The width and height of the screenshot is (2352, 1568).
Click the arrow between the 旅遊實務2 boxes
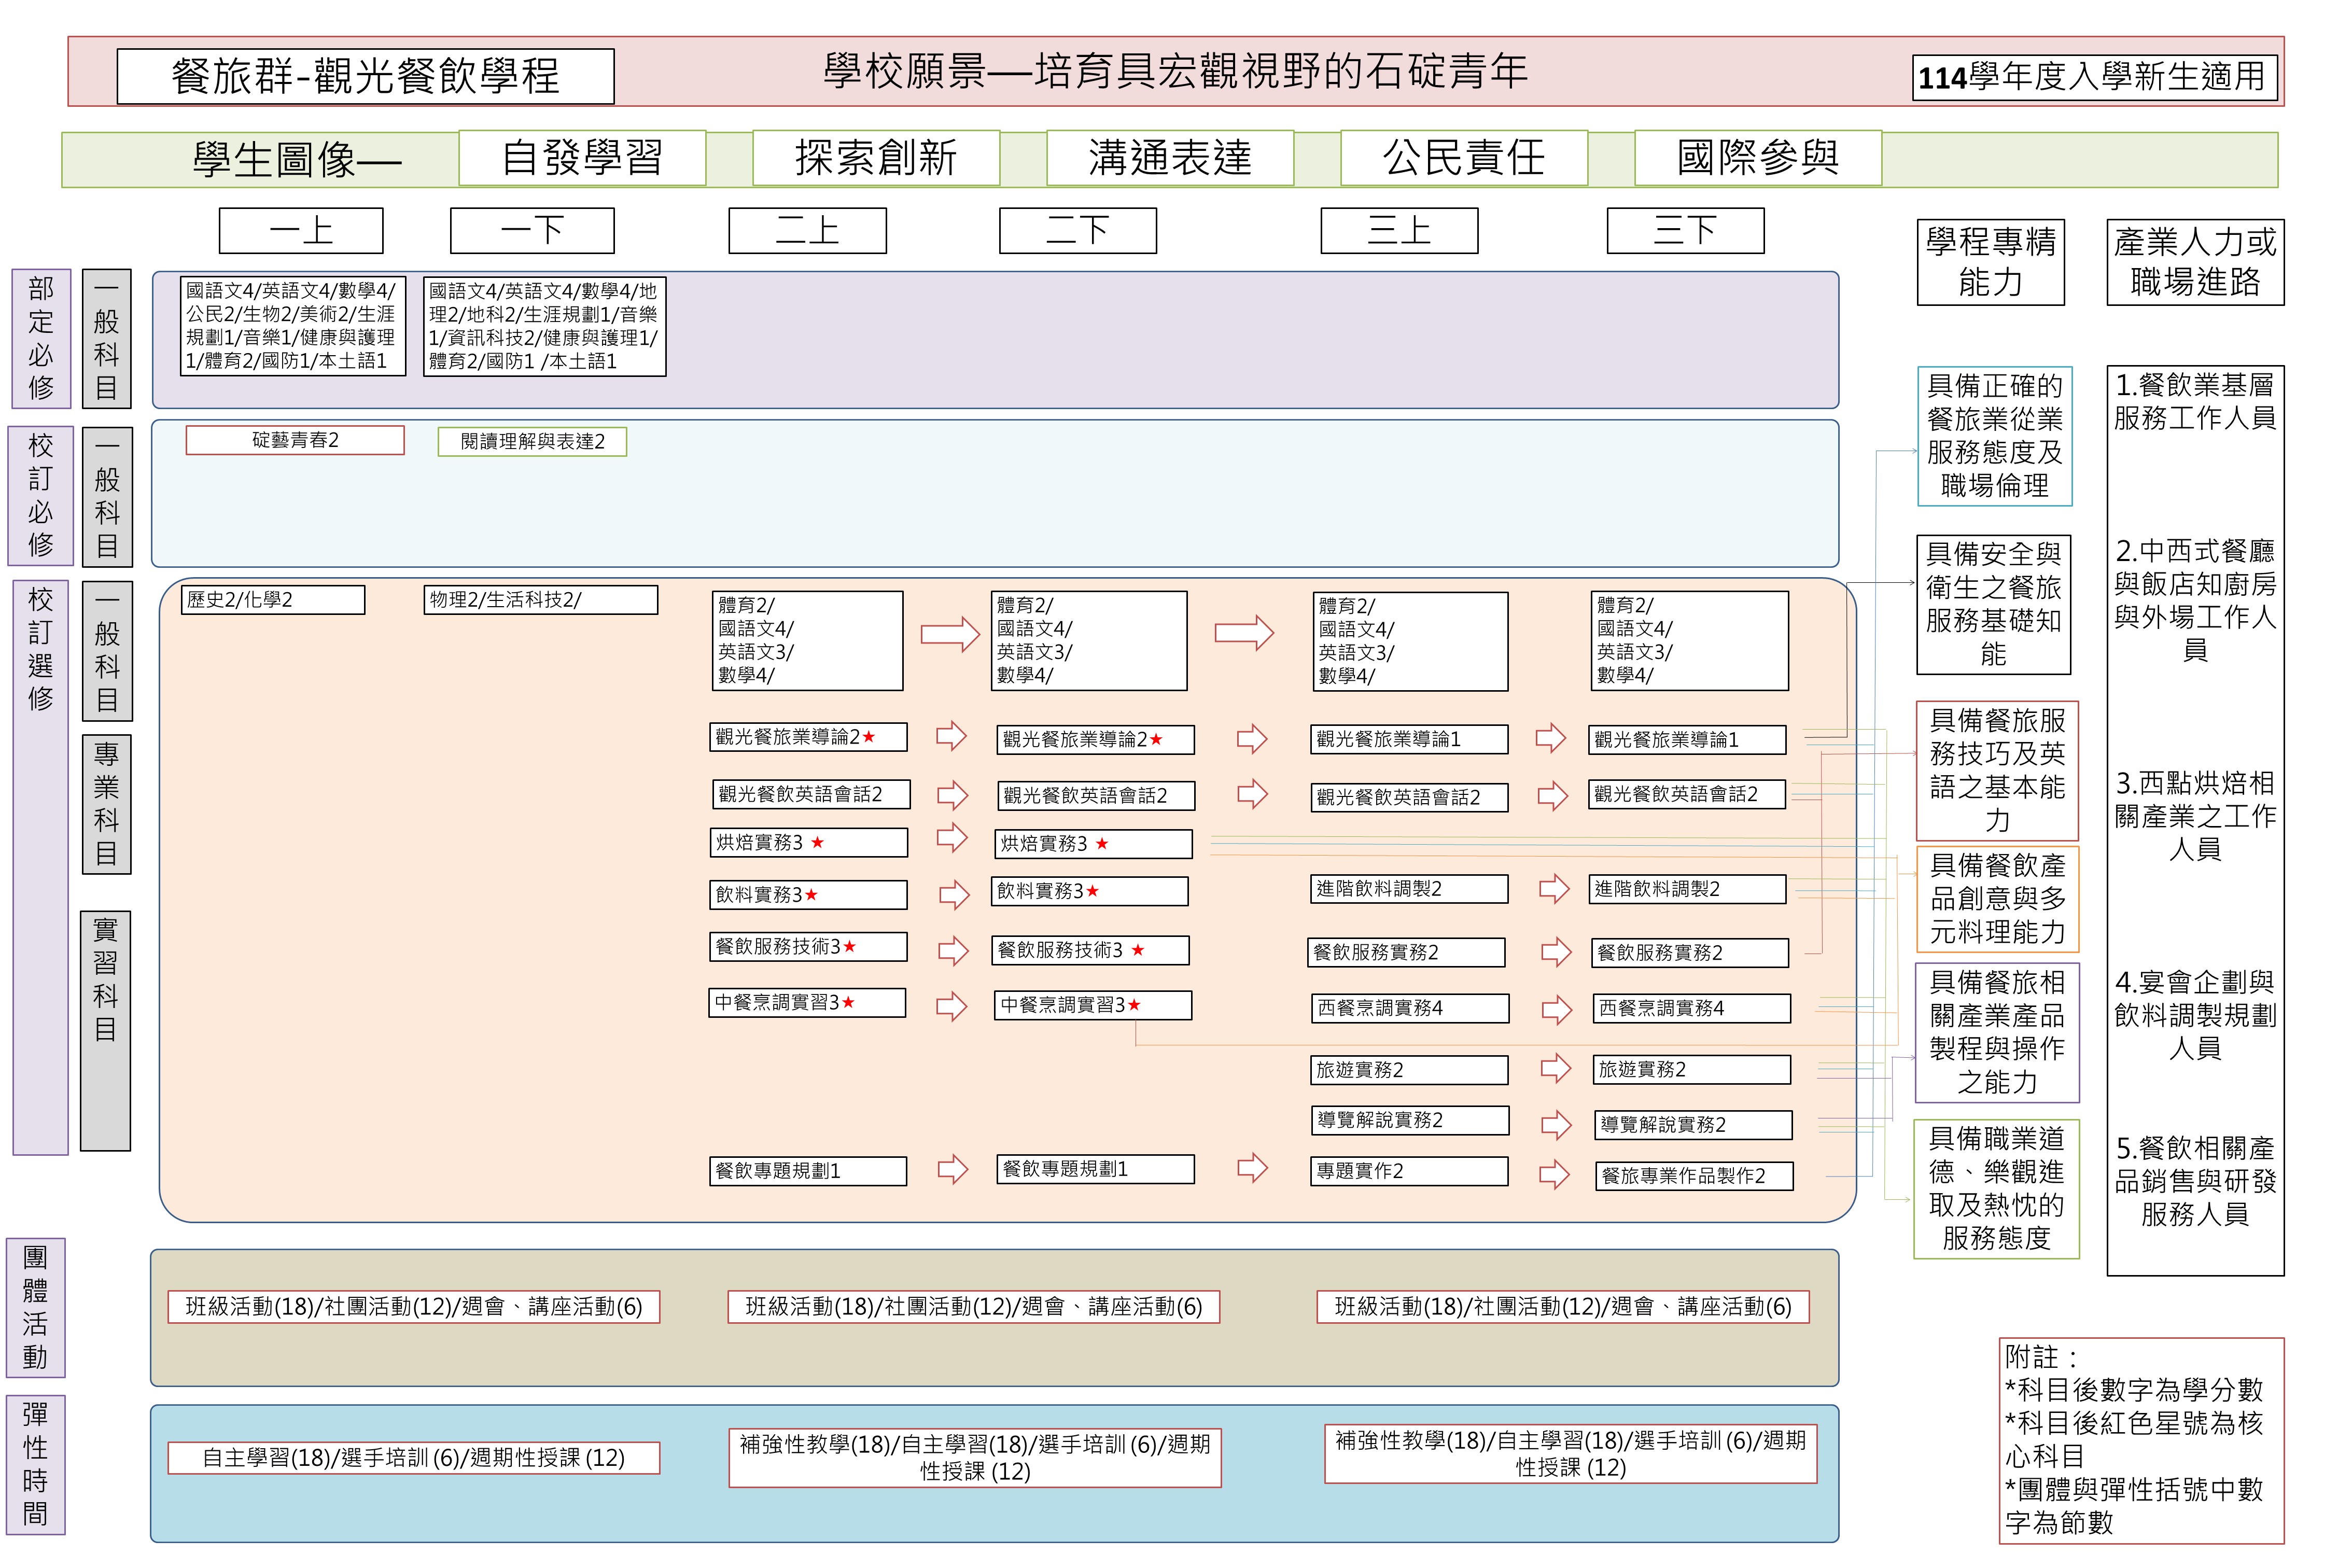click(x=1556, y=1069)
